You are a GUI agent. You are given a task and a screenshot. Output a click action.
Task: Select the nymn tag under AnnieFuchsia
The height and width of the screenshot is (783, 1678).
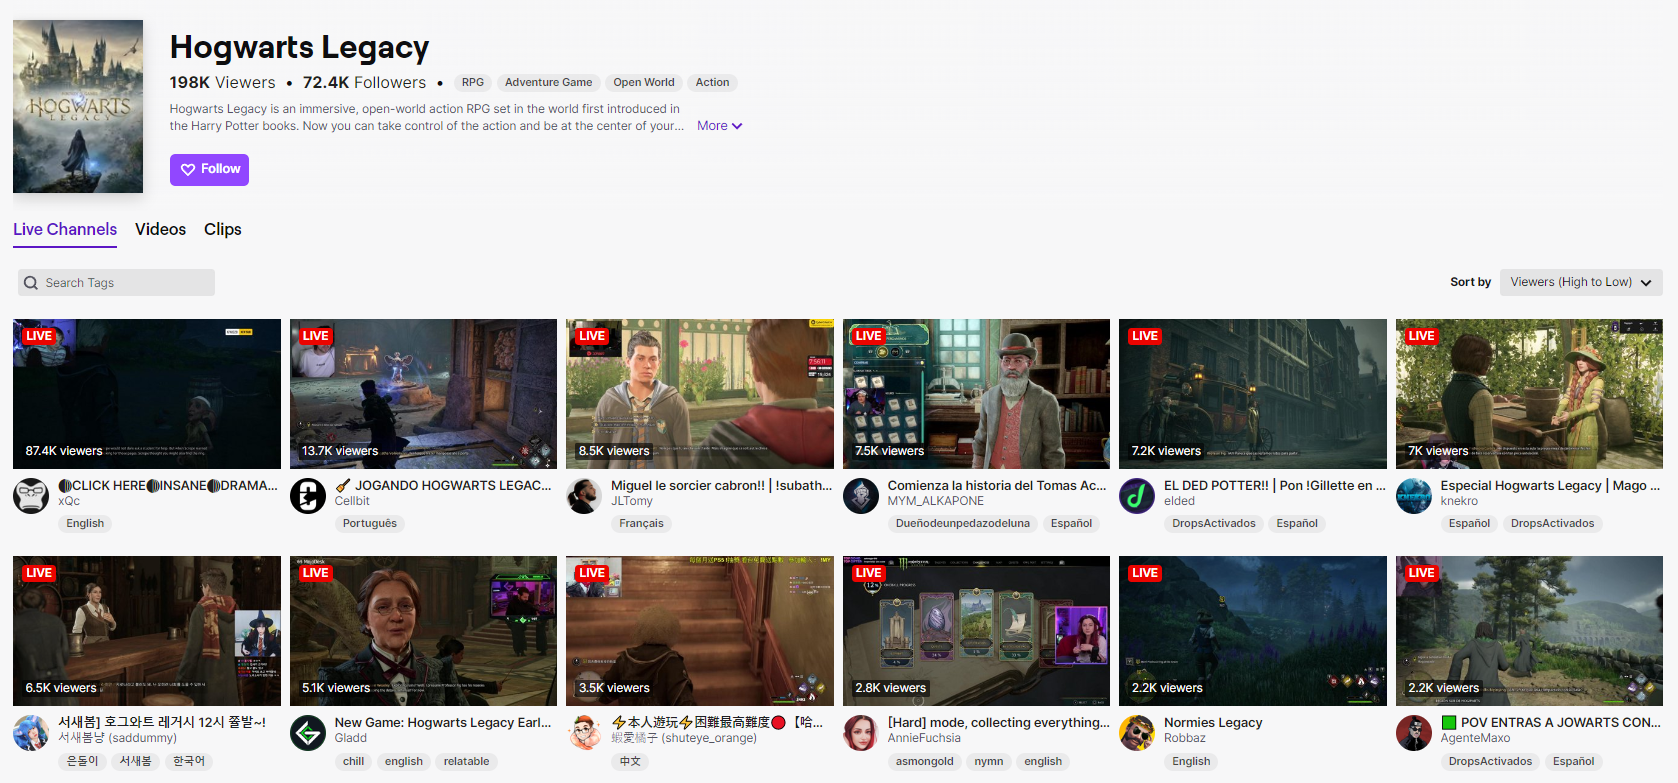click(x=989, y=761)
